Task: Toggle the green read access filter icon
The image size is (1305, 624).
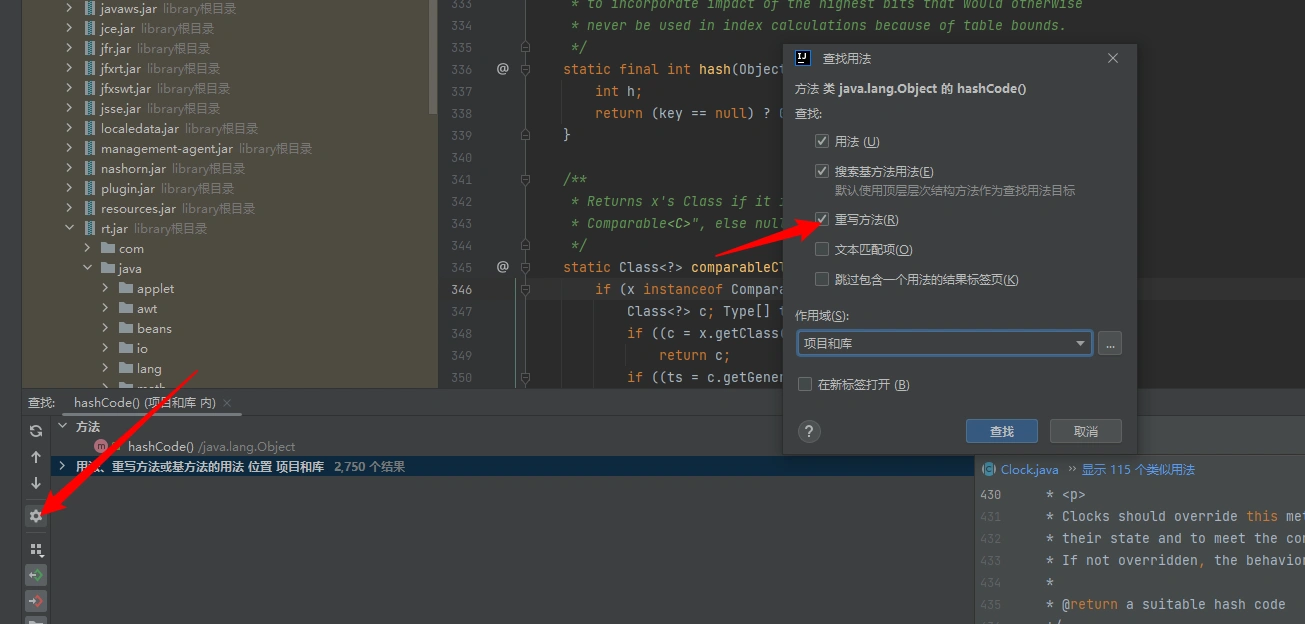Action: point(36,576)
